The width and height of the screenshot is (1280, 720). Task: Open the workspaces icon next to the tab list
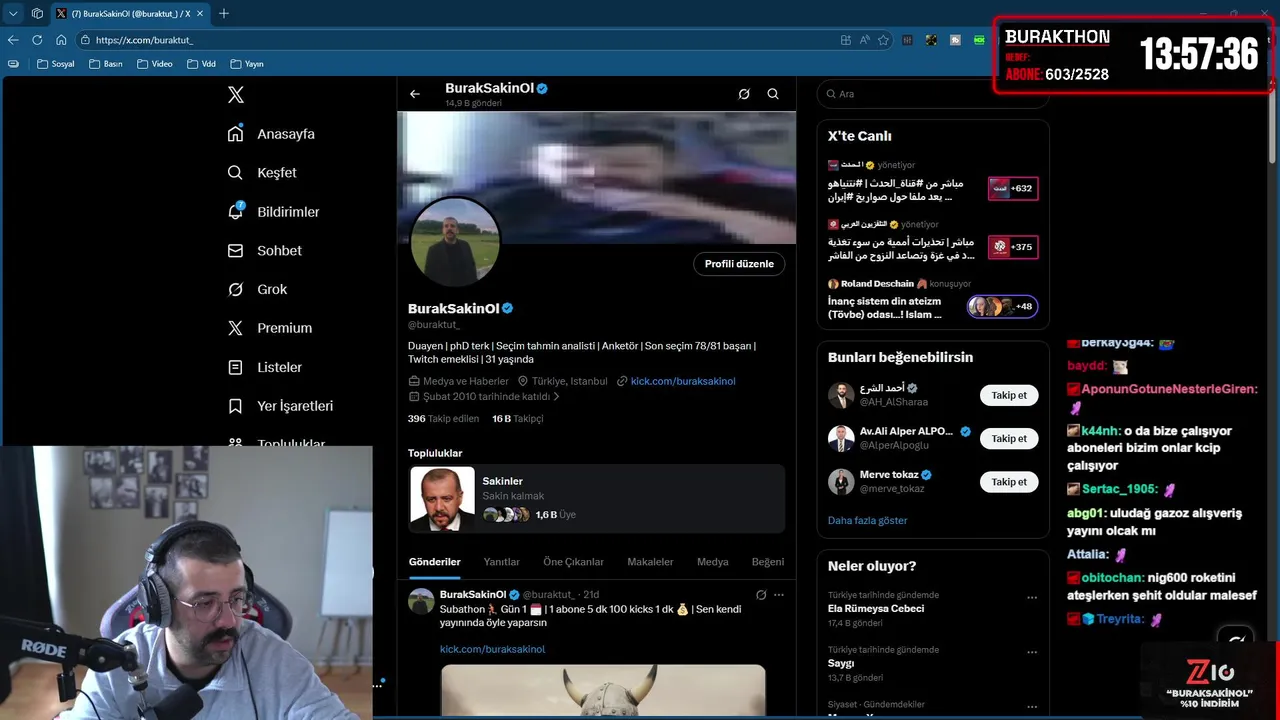[x=37, y=13]
